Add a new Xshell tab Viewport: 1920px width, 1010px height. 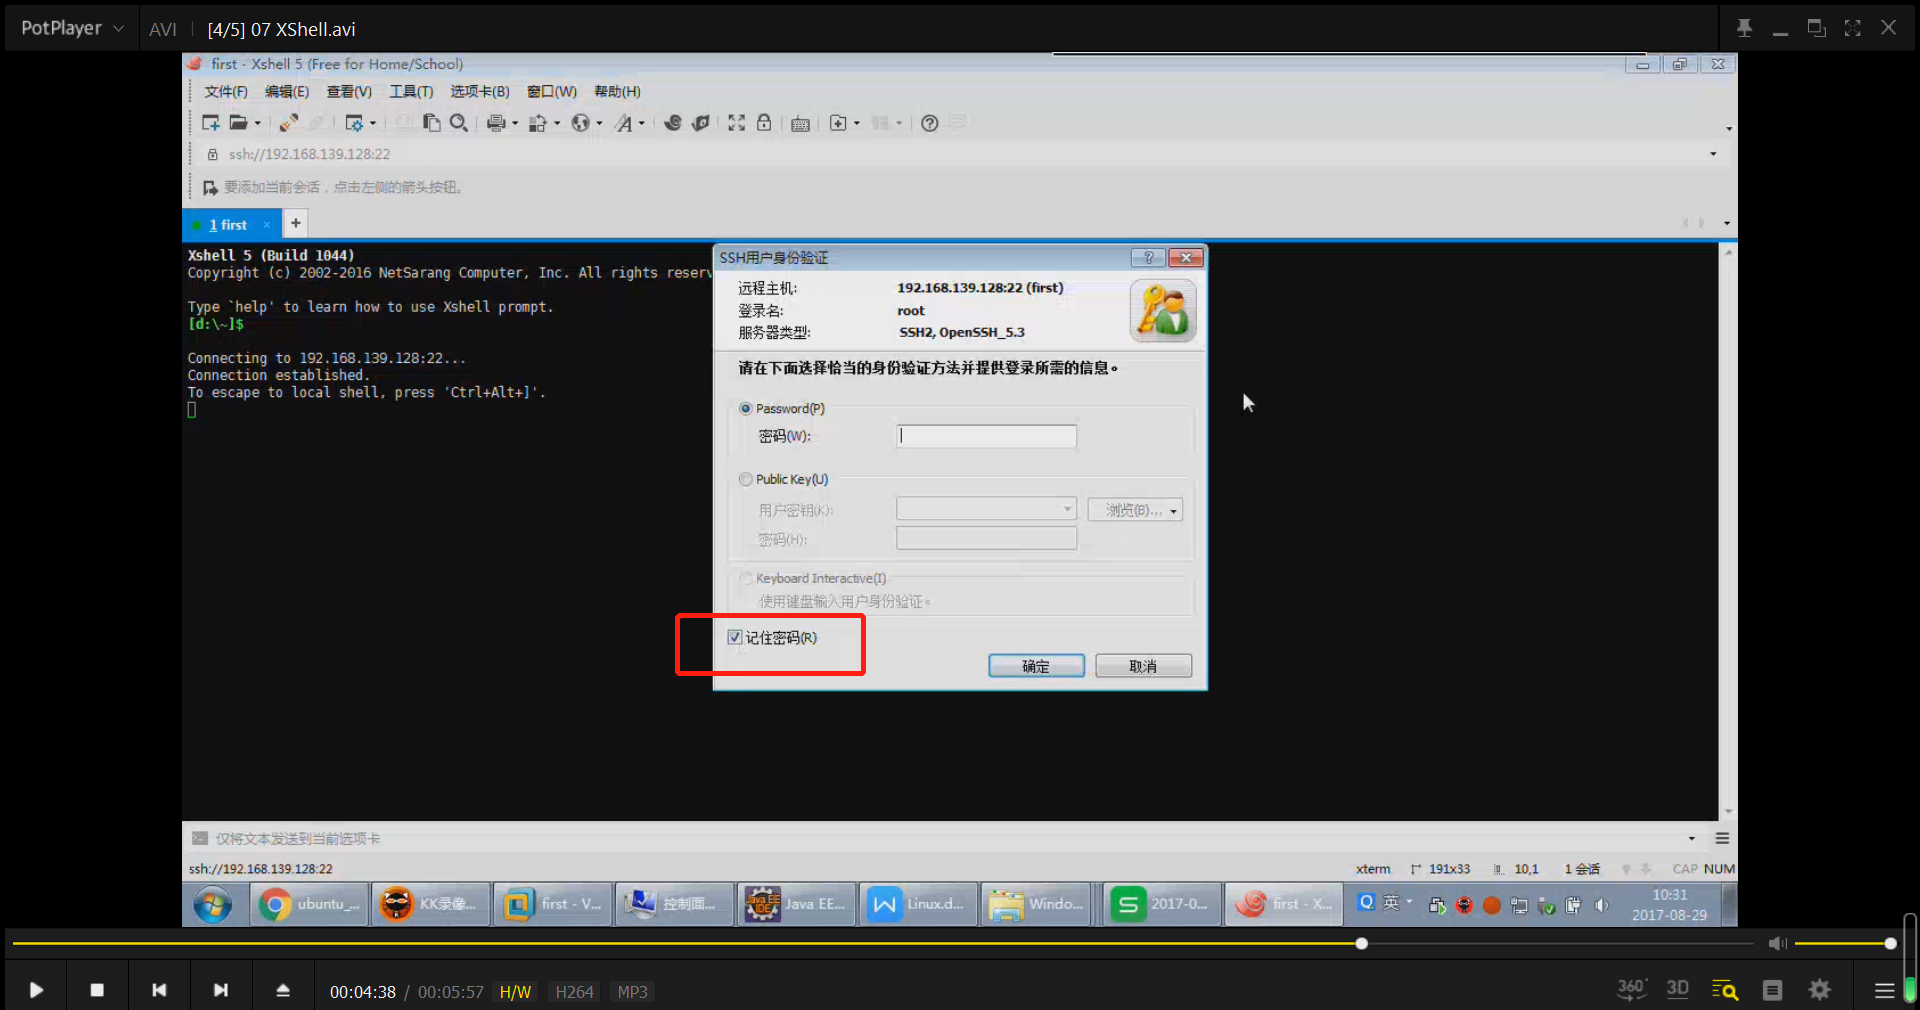click(295, 223)
